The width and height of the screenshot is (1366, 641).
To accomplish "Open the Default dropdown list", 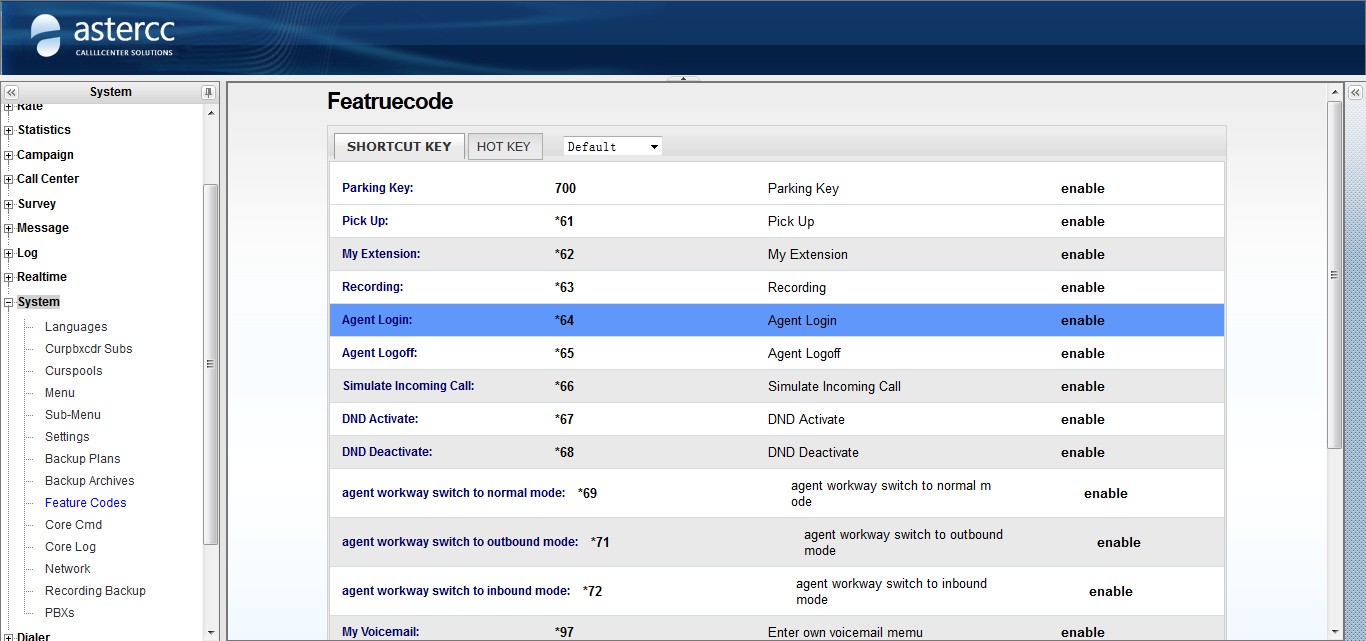I will (x=613, y=147).
